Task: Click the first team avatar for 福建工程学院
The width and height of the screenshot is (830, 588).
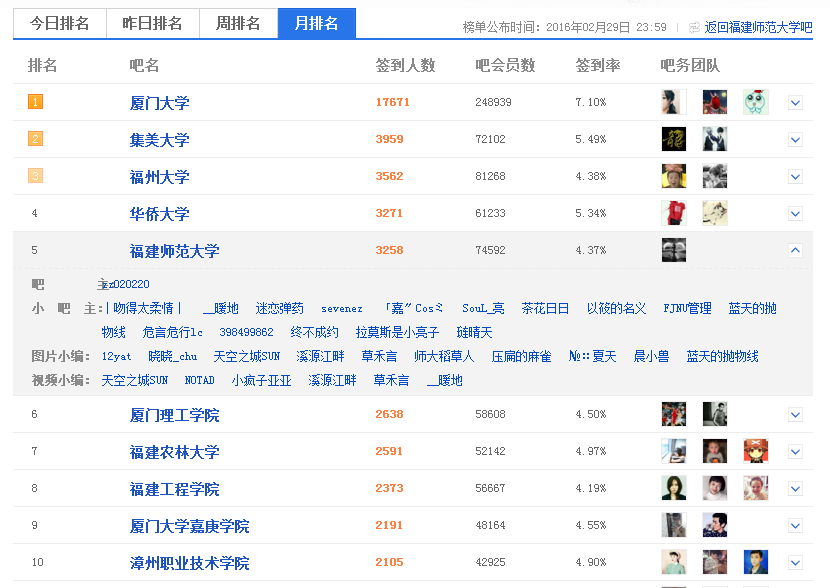Action: (674, 489)
